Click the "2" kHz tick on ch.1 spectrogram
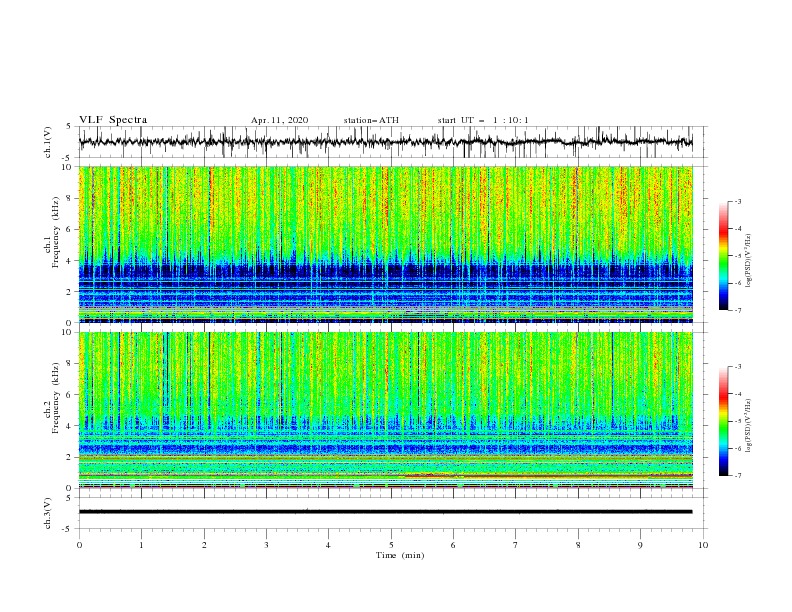This screenshot has height=612, width=792. [x=69, y=292]
